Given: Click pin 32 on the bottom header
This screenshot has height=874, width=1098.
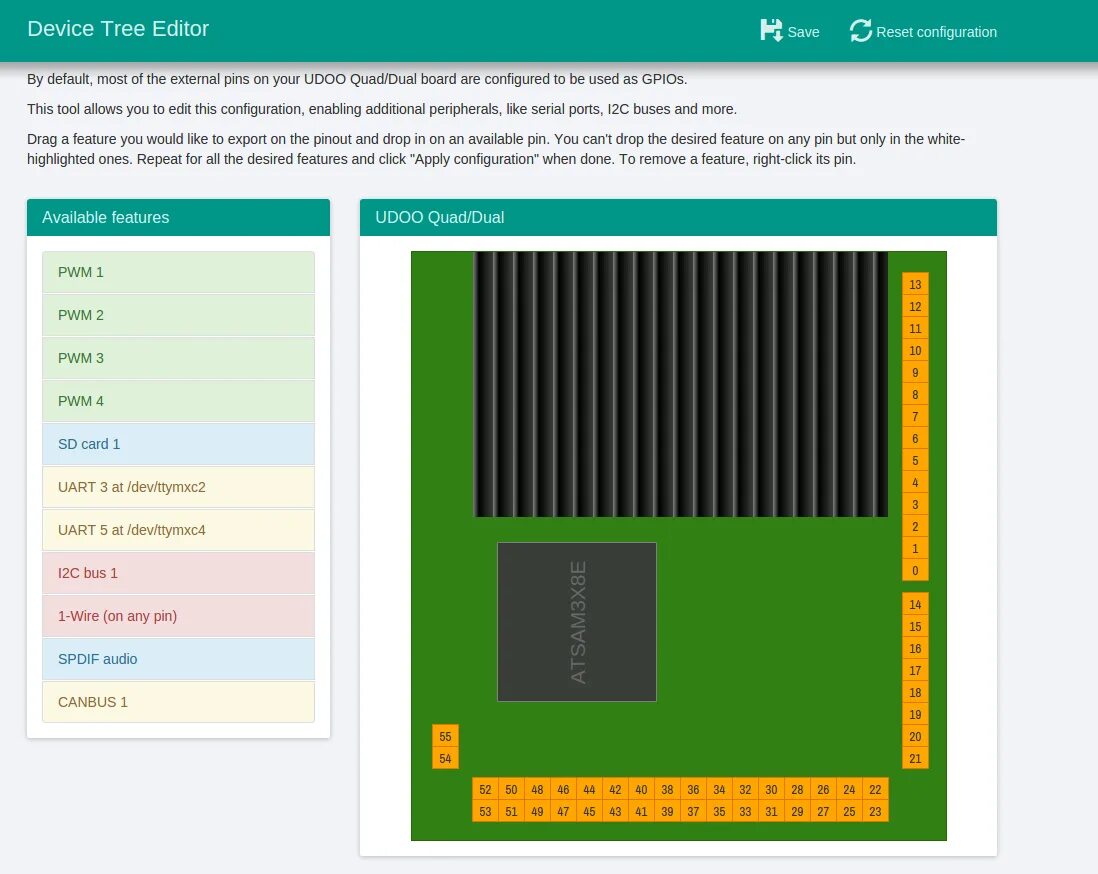Looking at the screenshot, I should pos(745,789).
